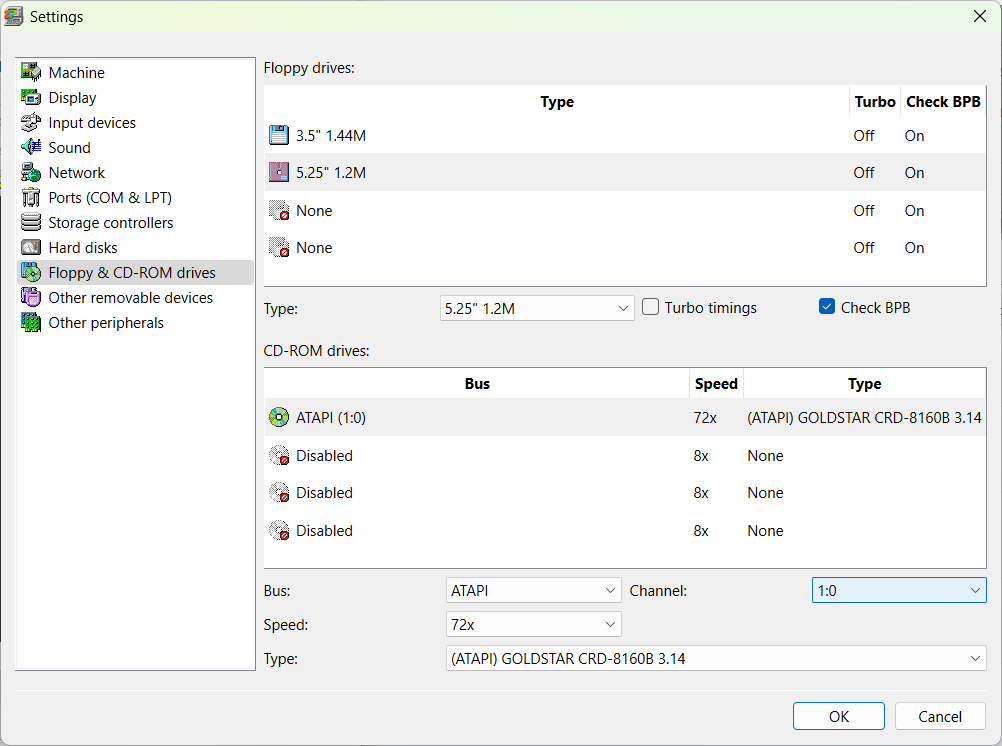The height and width of the screenshot is (746, 1002).
Task: Select the second Disabled CD-ROM drive row
Action: pyautogui.click(x=324, y=493)
